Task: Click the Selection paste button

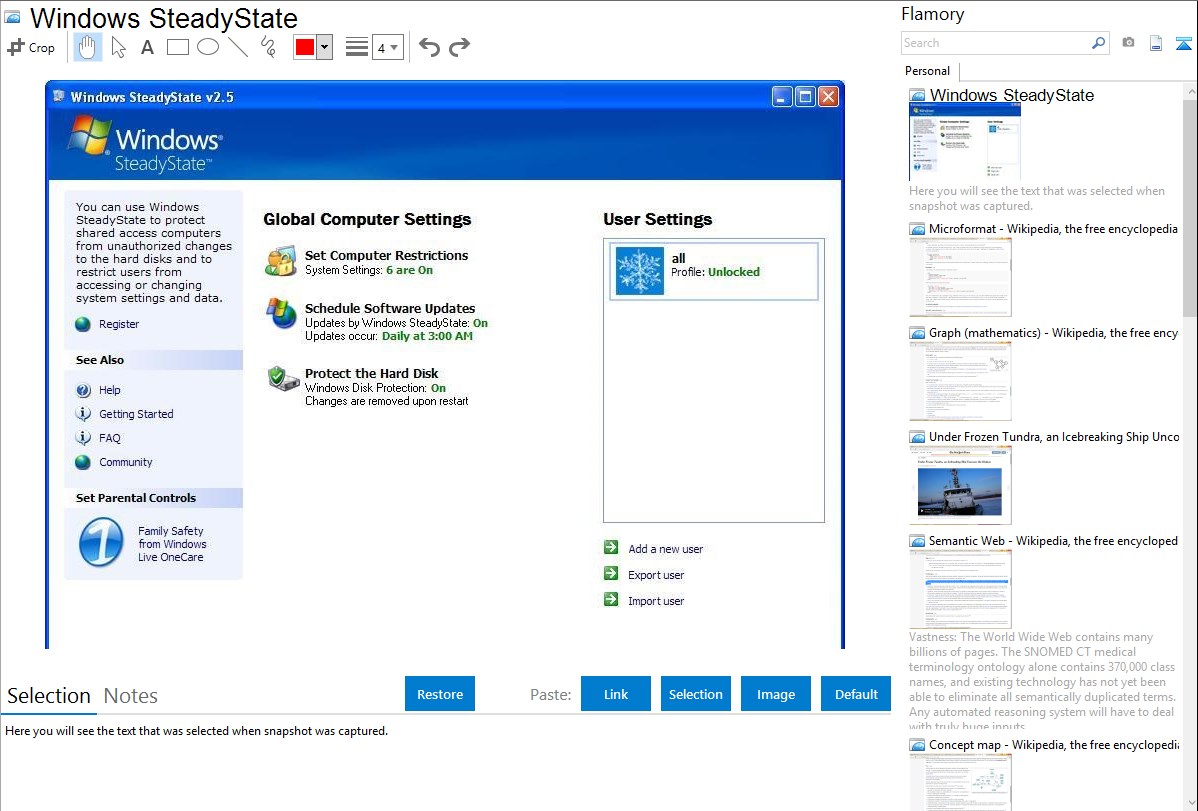Action: [696, 694]
